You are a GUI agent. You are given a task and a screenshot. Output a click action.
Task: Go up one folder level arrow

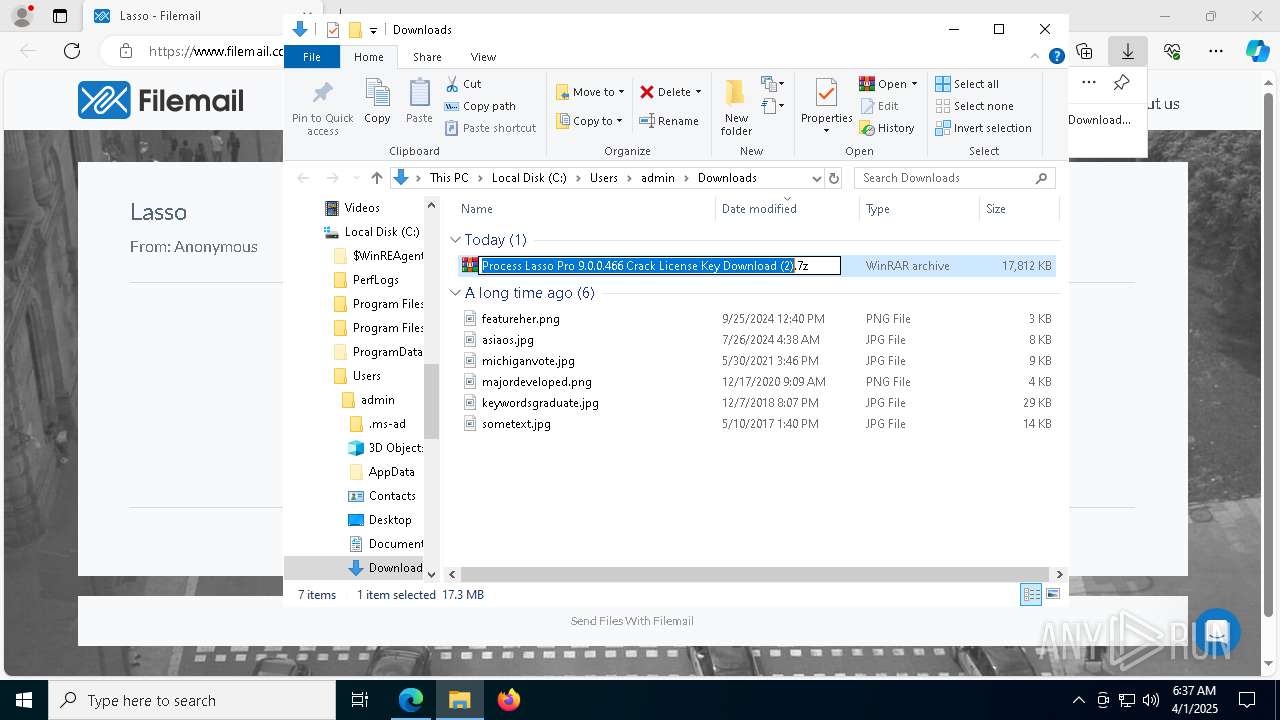(376, 178)
